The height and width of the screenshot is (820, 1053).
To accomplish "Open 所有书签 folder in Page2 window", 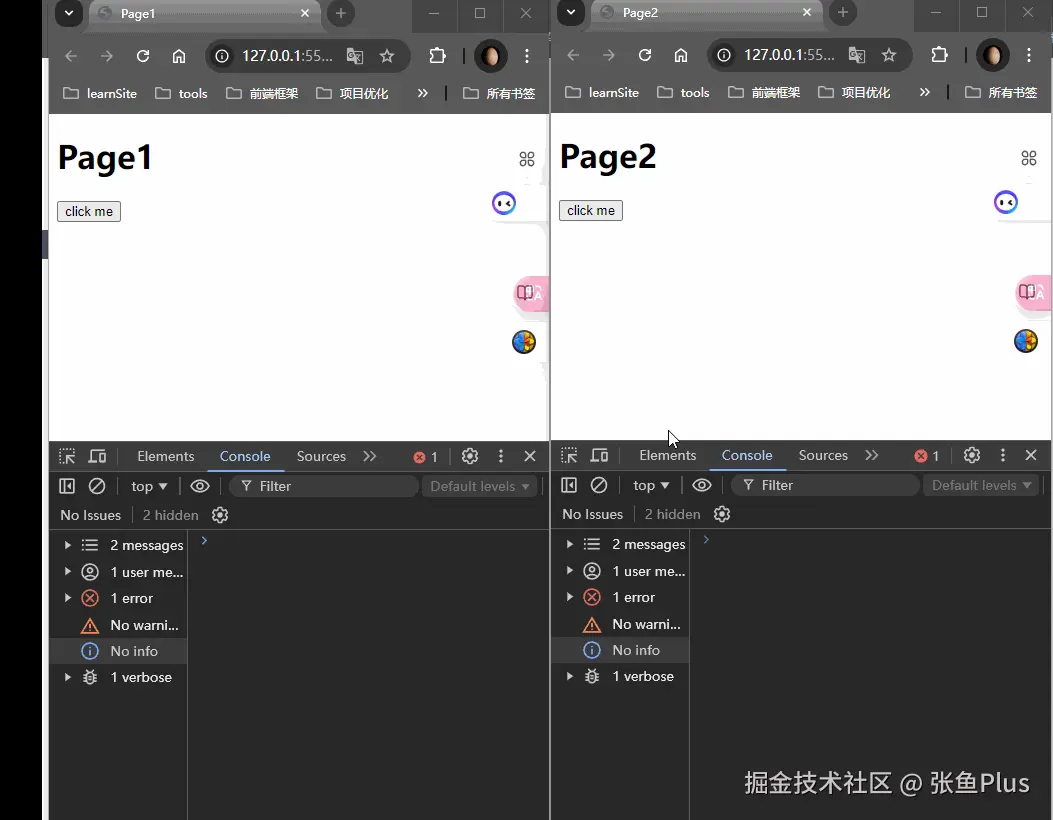I will tap(1001, 93).
